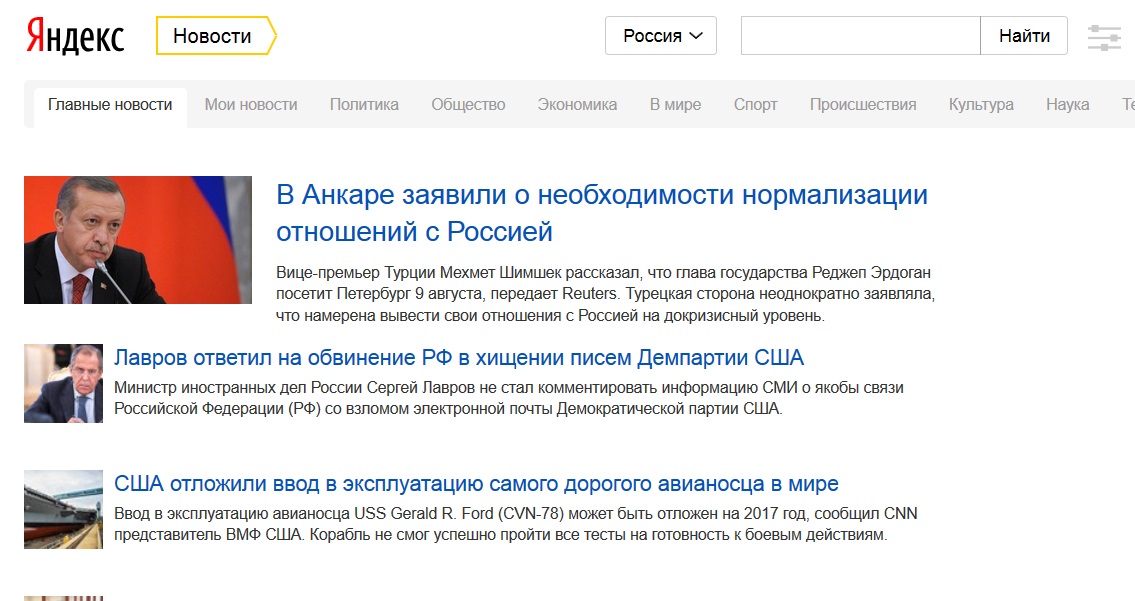
Task: Open the США отложили ввод авианосца headline
Action: coord(476,484)
